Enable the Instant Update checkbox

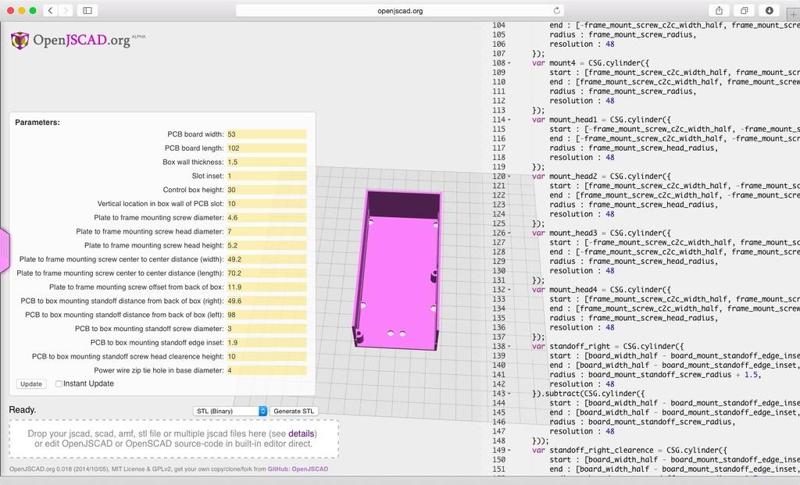pos(60,384)
